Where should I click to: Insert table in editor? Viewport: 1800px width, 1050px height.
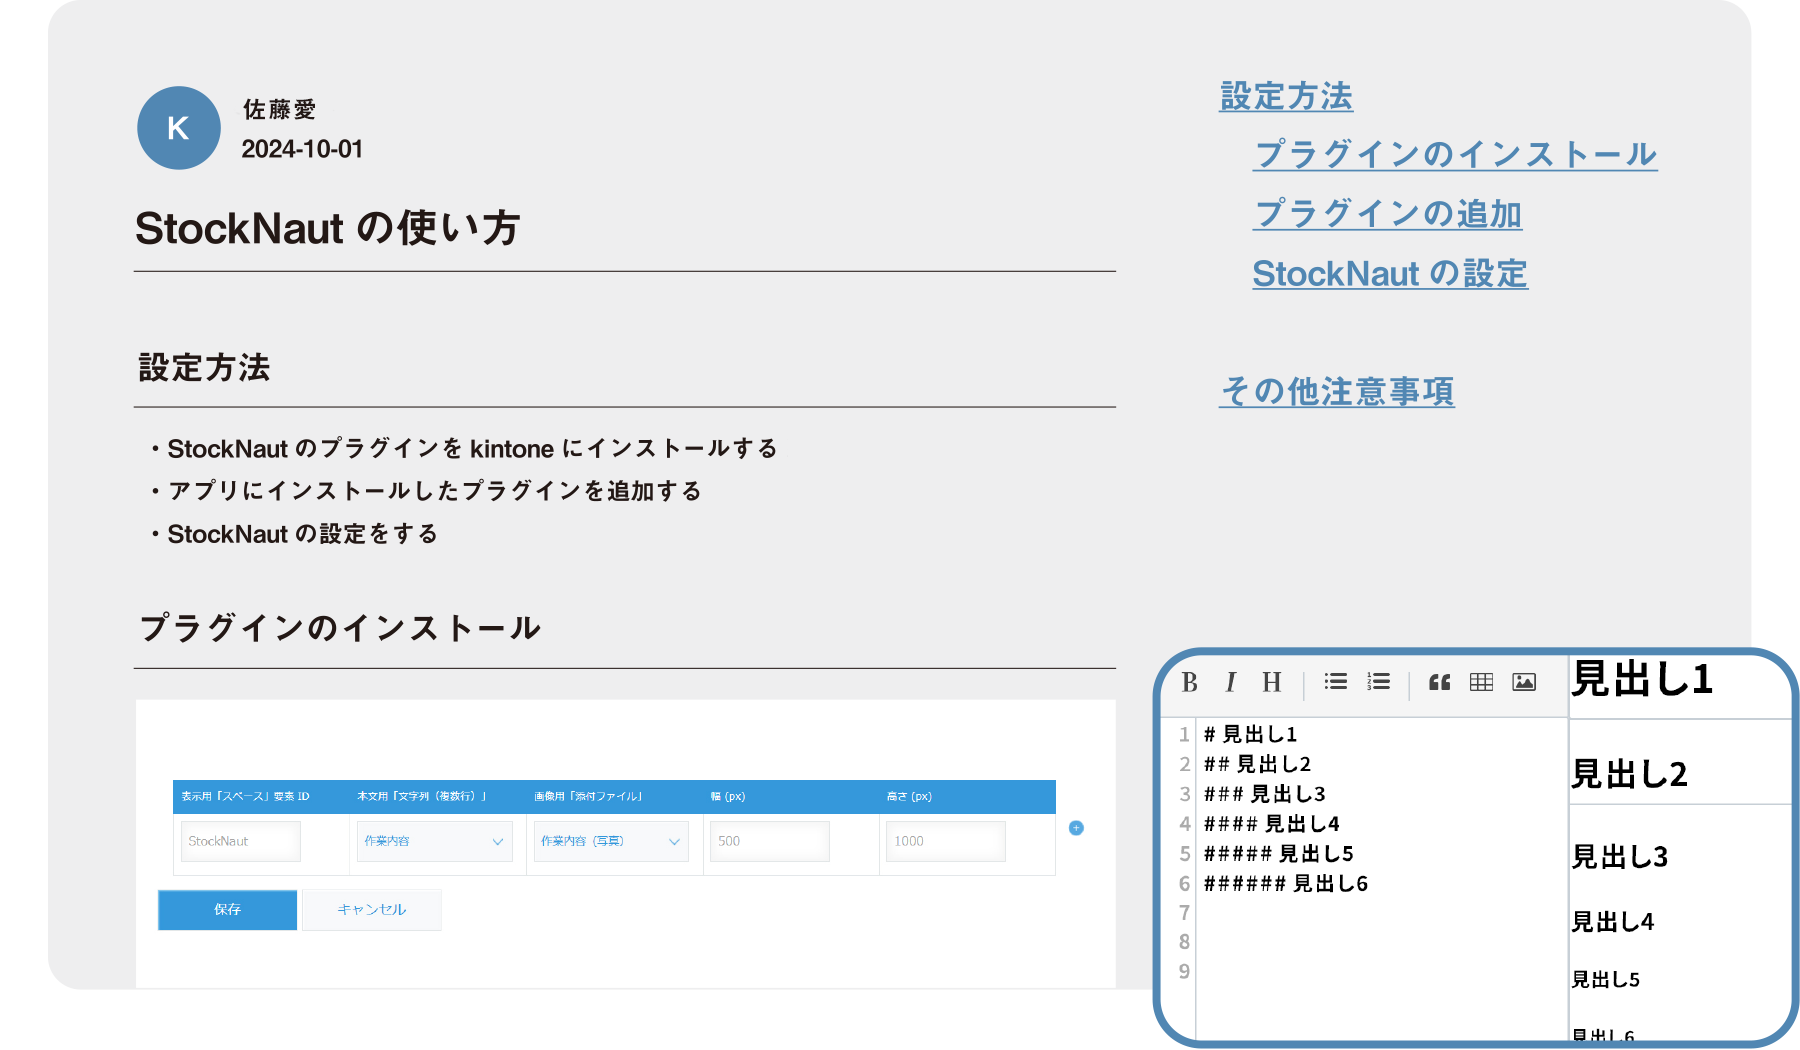1481,682
